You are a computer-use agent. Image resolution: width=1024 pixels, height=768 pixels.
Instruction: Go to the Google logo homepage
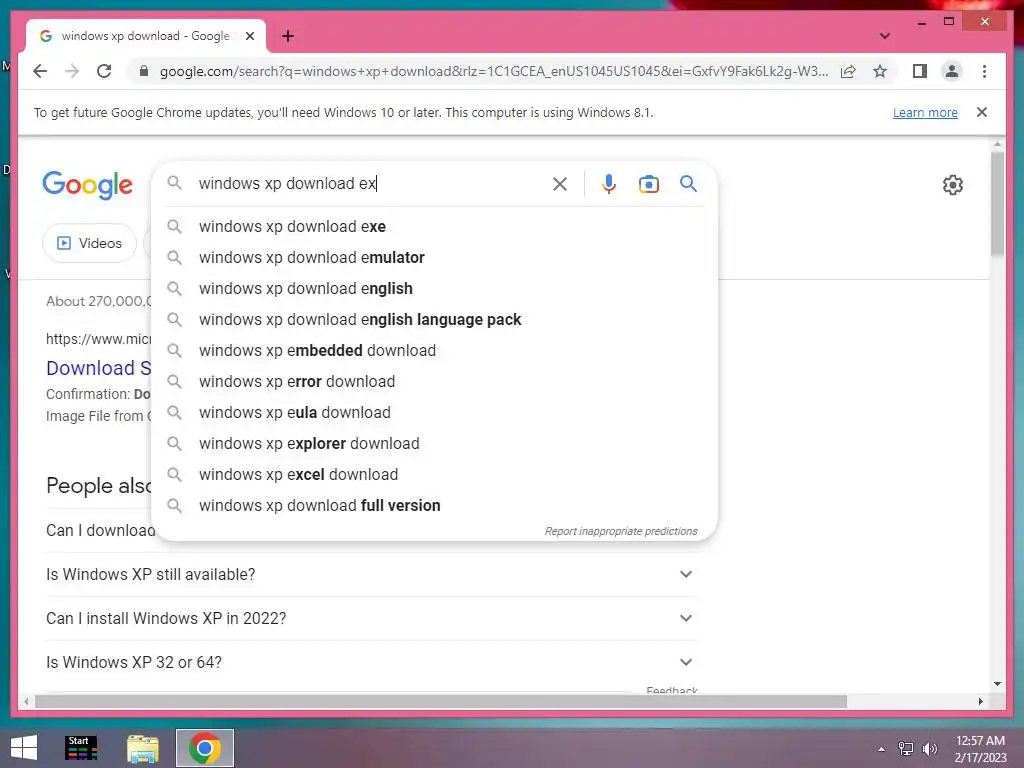(x=88, y=185)
